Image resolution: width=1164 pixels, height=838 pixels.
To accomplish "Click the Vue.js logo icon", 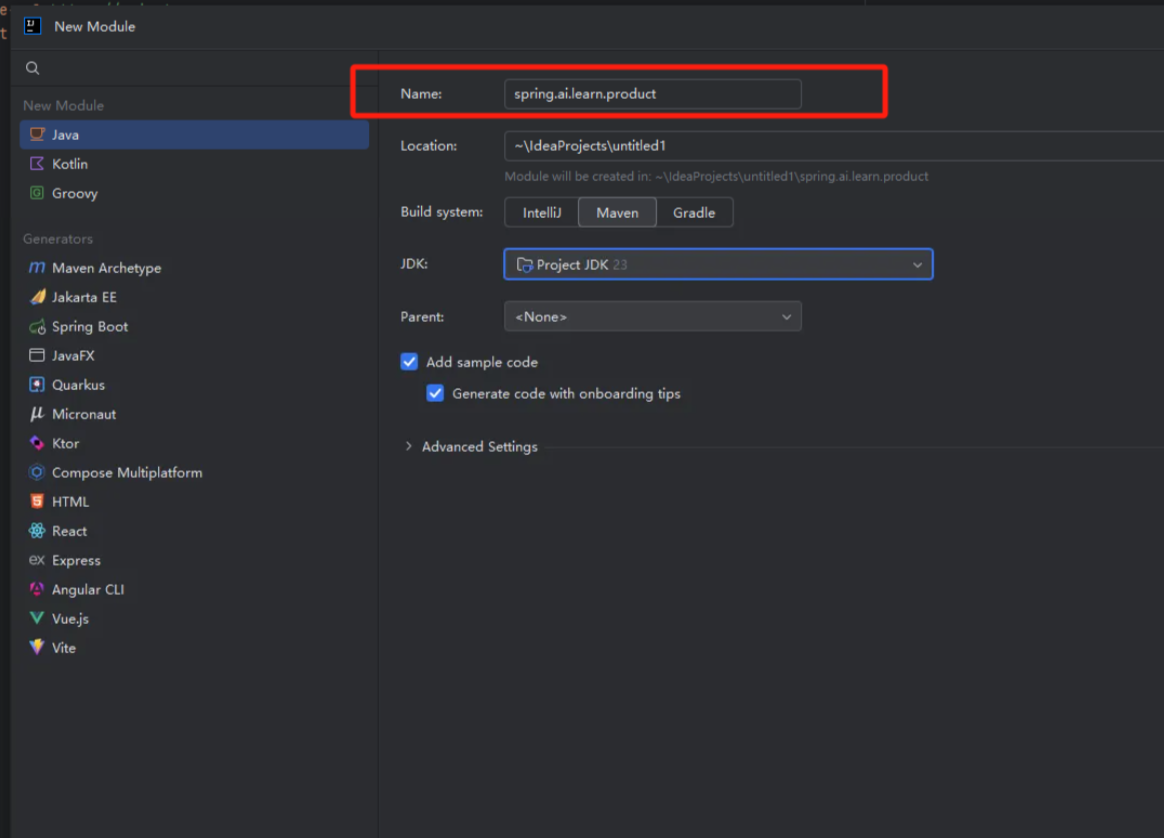I will click(36, 618).
